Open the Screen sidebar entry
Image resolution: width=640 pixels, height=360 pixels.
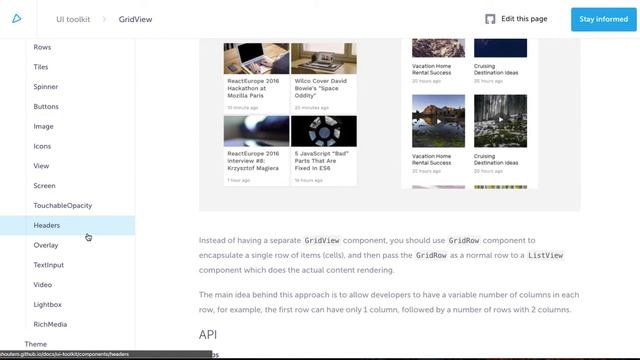tap(44, 186)
